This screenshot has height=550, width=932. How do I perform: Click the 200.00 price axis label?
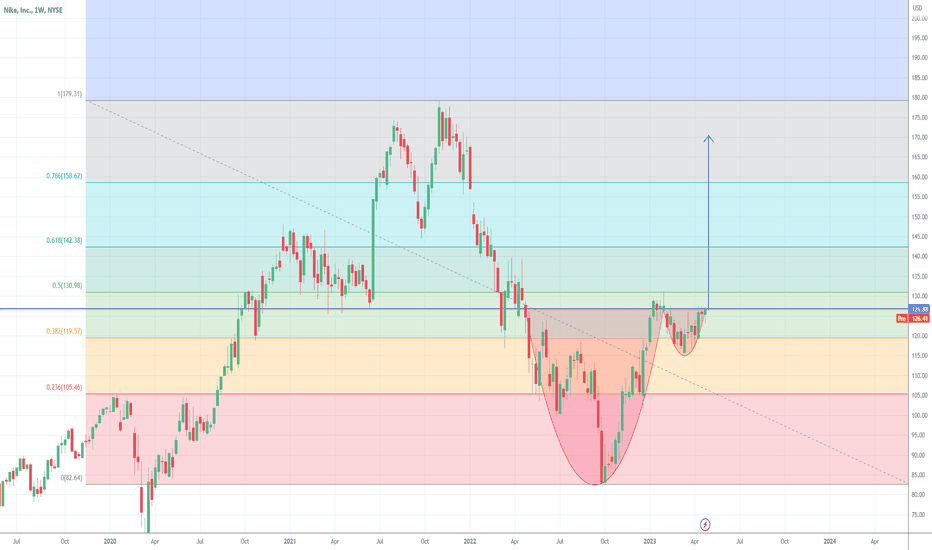(919, 18)
